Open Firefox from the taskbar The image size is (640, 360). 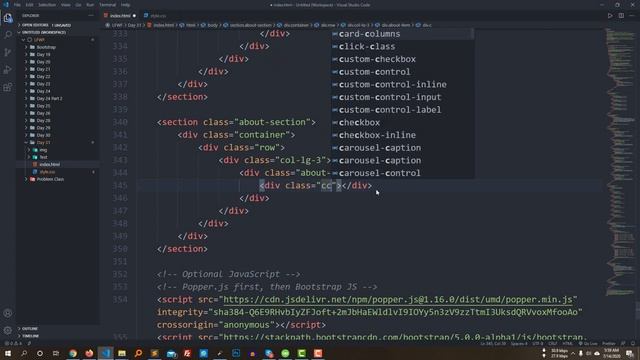click(89, 353)
